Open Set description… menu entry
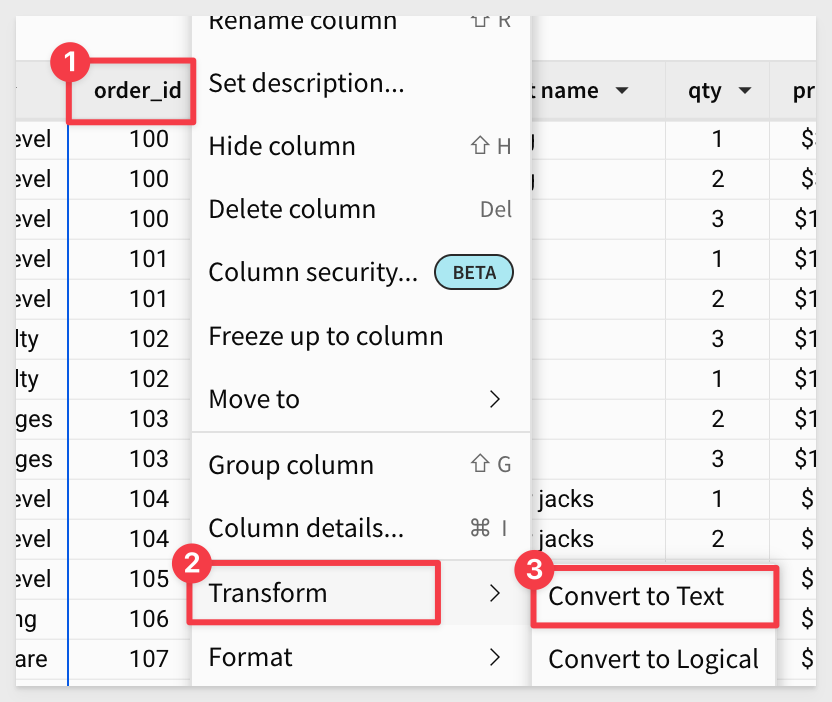The width and height of the screenshot is (832, 702). pos(361,83)
